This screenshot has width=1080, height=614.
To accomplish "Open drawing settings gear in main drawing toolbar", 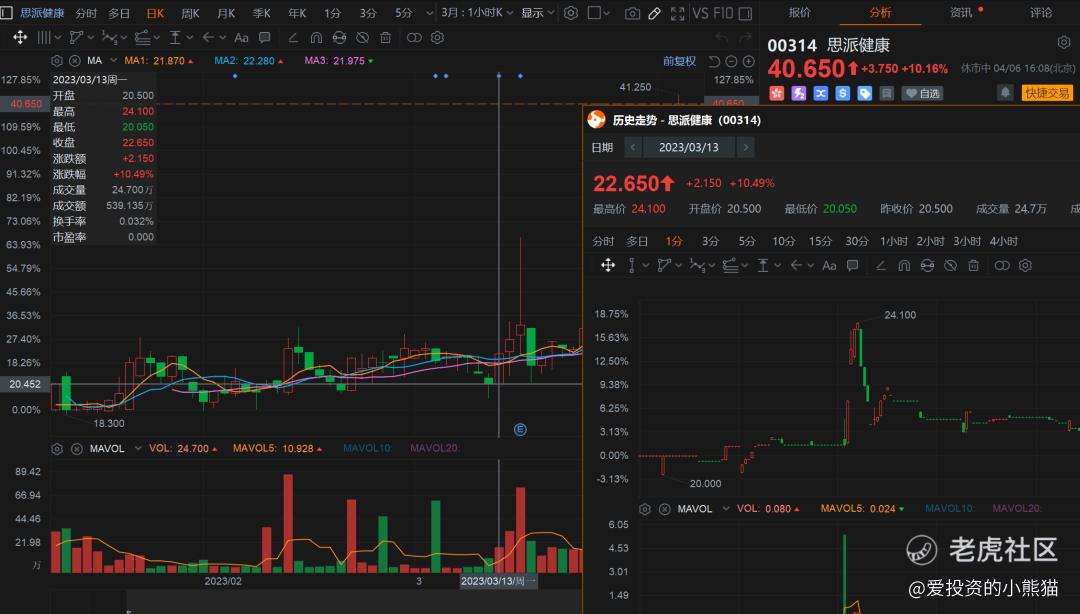I will coord(437,38).
